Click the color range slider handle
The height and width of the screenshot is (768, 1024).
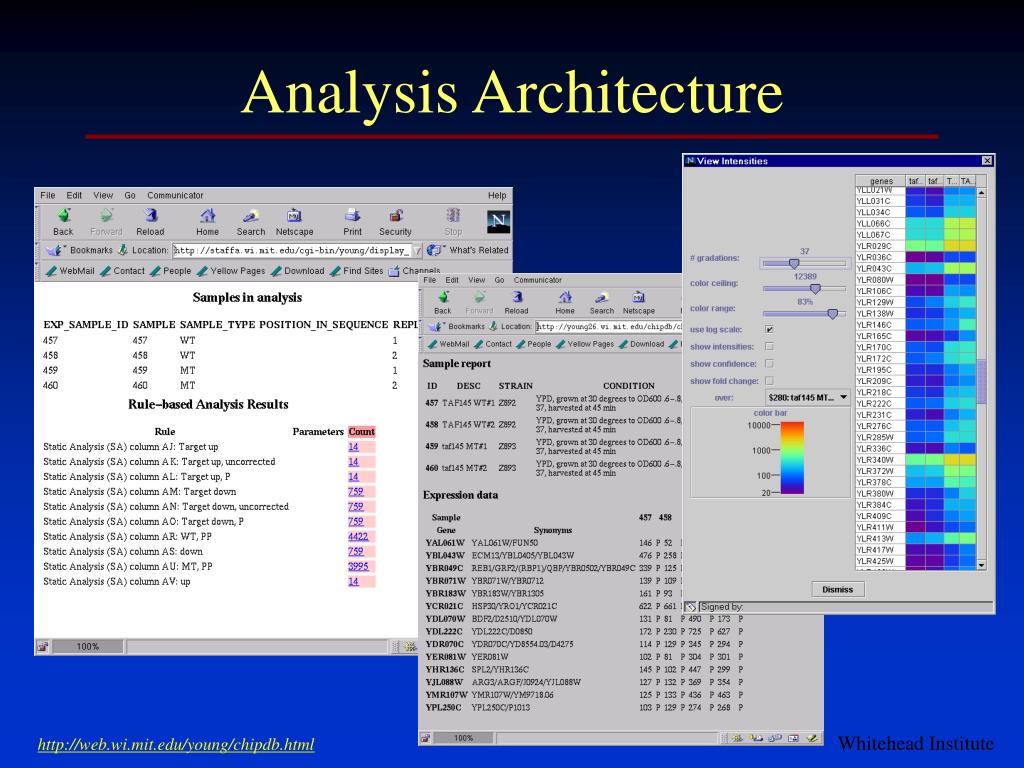833,313
